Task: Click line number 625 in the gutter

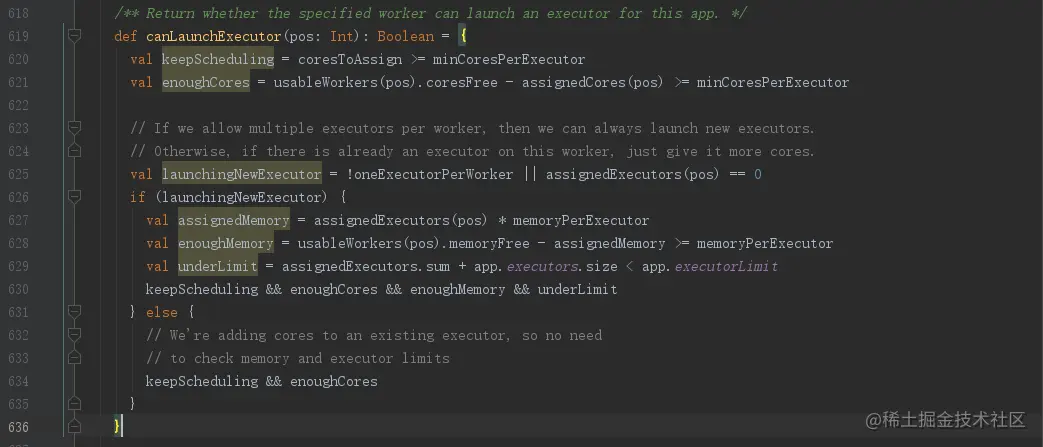Action: pos(18,174)
